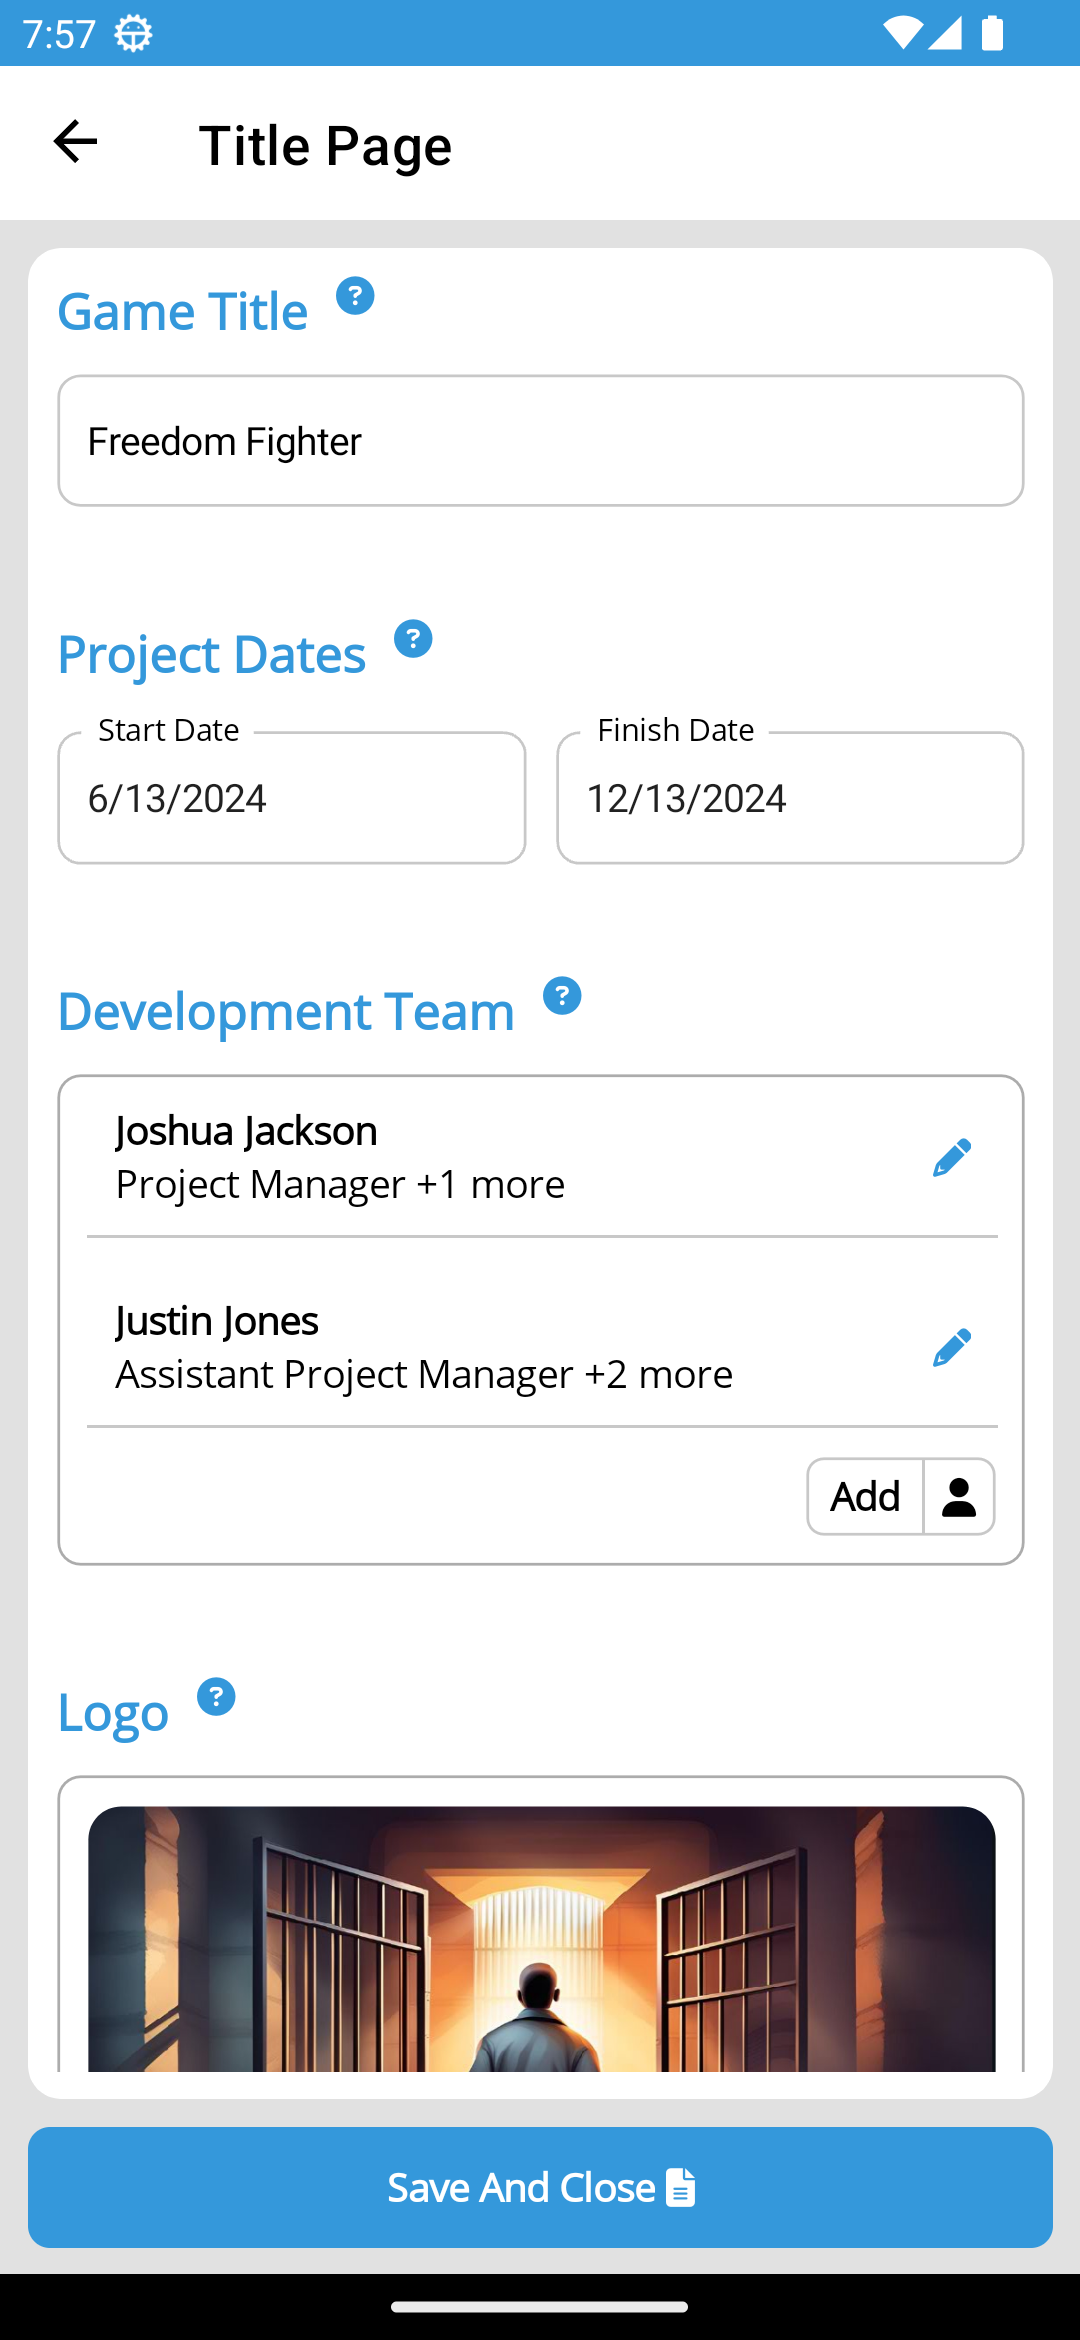Click the Save And Close button

540,2188
